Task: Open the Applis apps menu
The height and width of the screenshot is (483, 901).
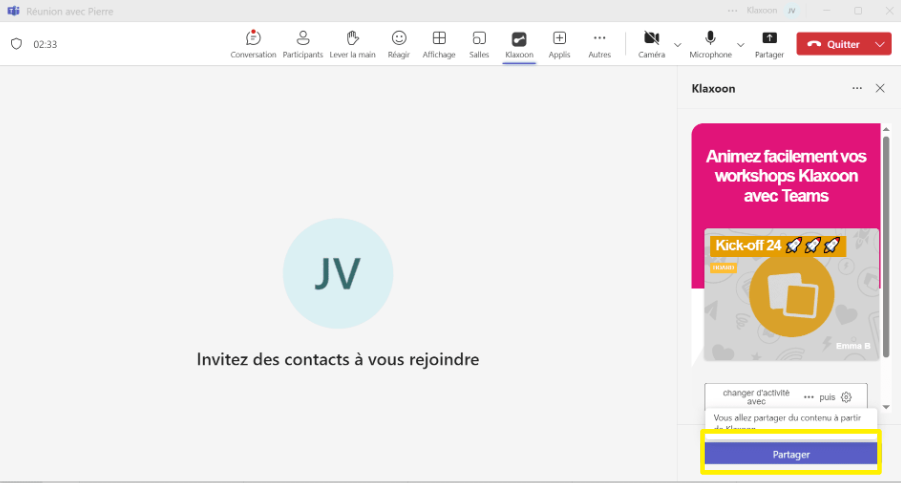Action: 559,43
